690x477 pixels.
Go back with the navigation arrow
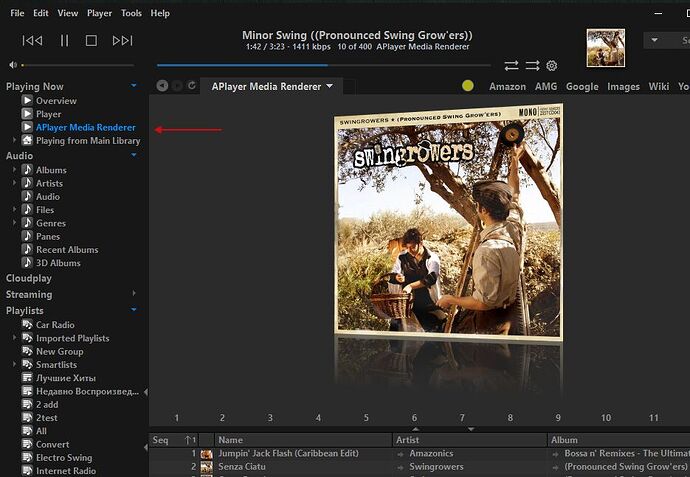pyautogui.click(x=162, y=86)
